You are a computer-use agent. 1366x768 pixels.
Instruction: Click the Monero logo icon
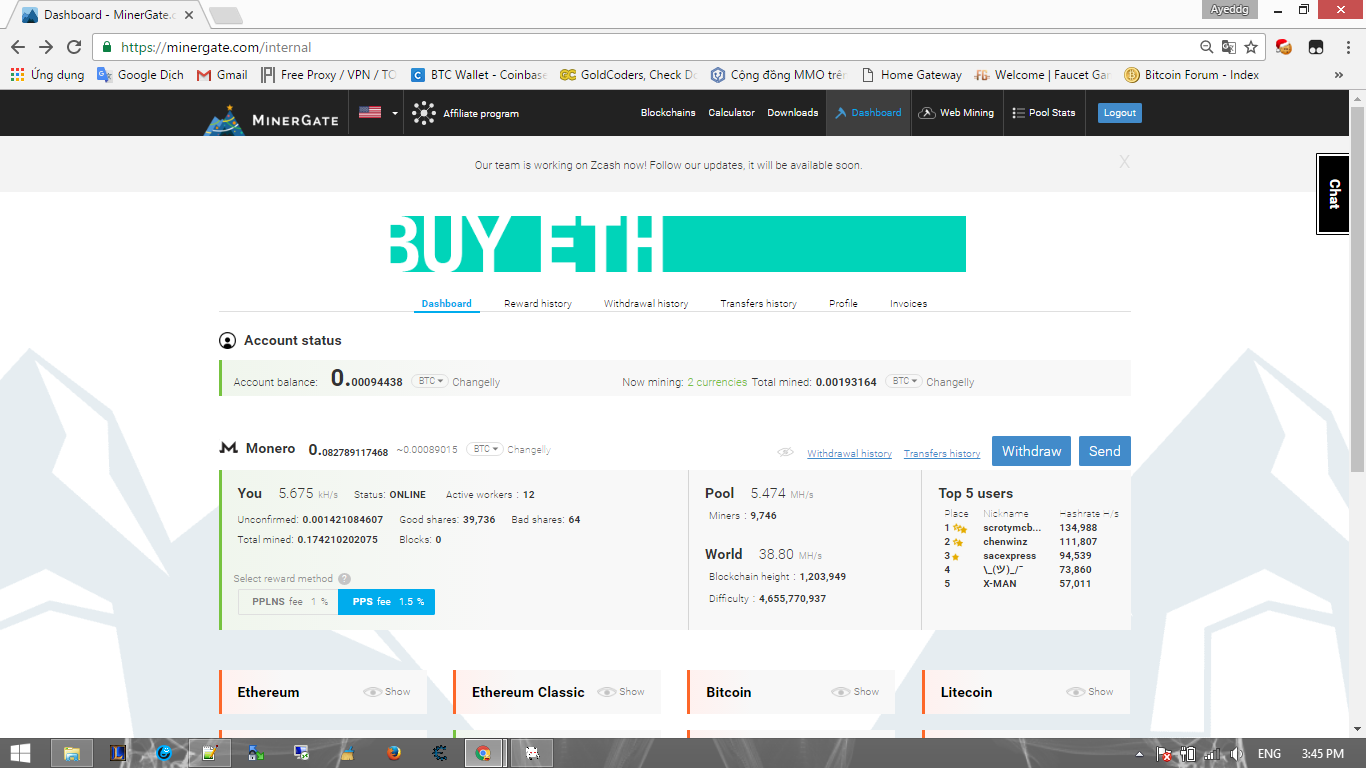point(228,449)
